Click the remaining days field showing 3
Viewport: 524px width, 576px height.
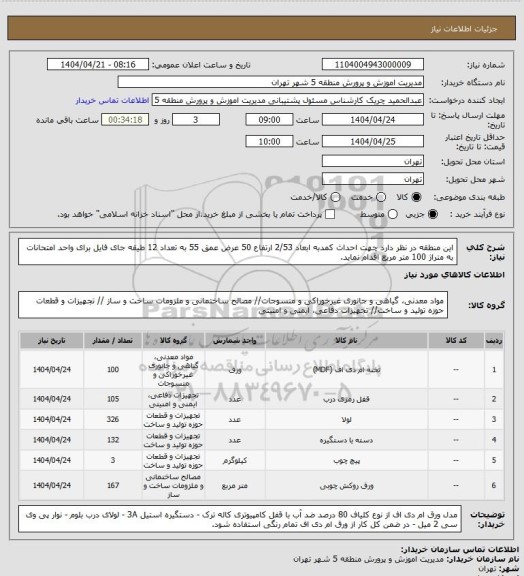pos(196,120)
